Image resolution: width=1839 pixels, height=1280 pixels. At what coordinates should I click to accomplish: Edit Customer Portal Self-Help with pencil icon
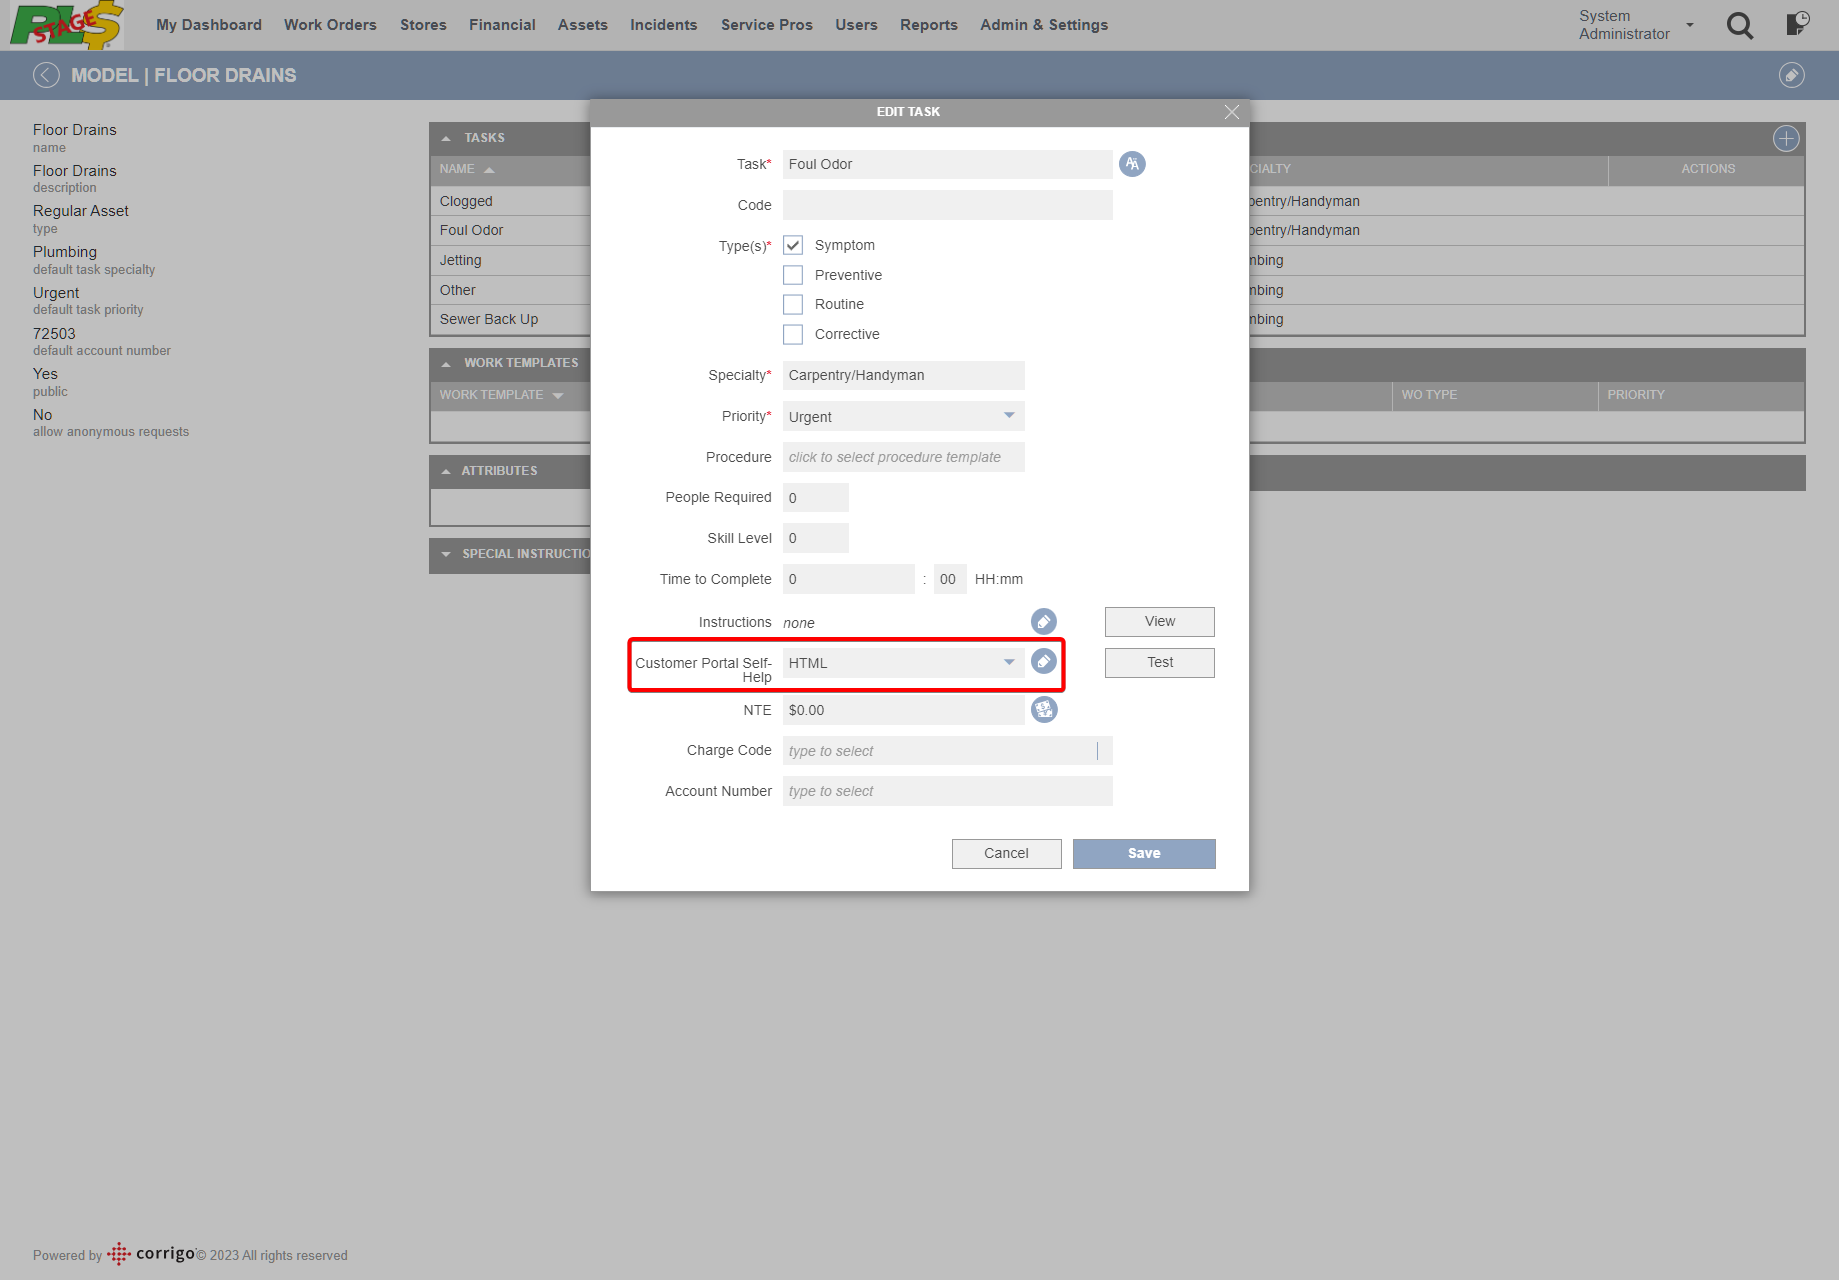pos(1043,661)
